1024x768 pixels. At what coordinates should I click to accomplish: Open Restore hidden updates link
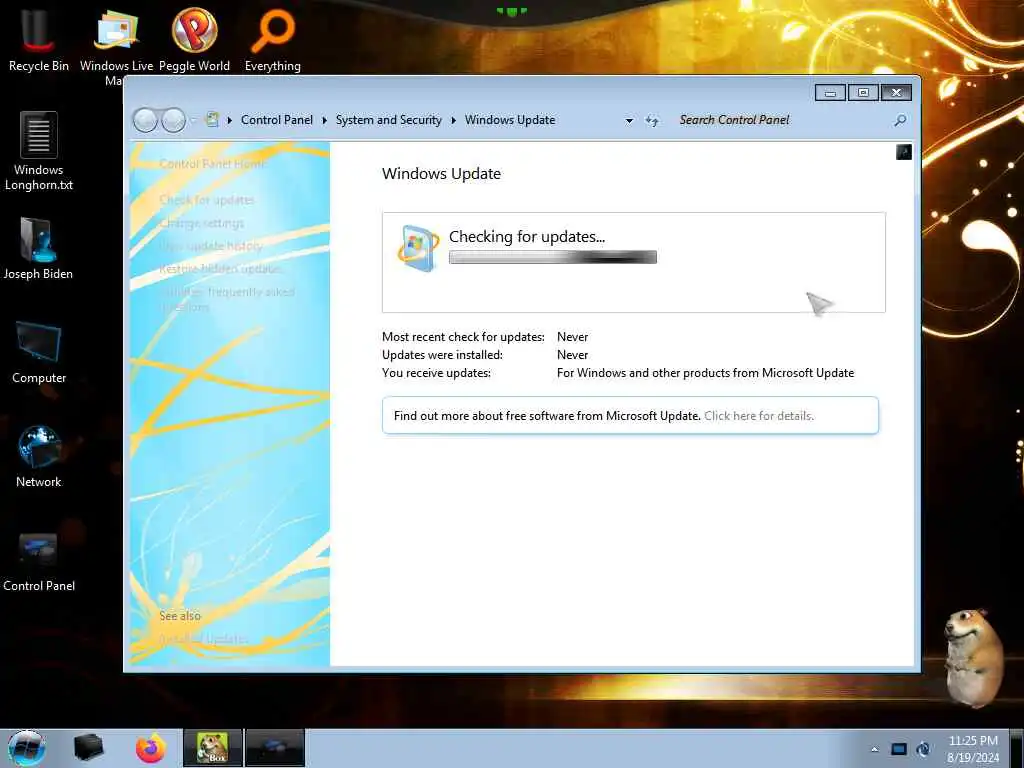coord(220,268)
